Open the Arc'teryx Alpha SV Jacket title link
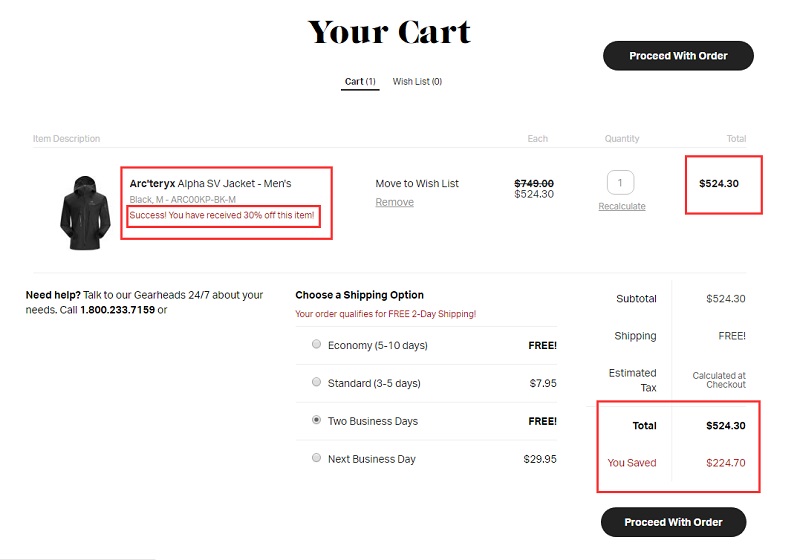The image size is (800, 560). coord(210,183)
